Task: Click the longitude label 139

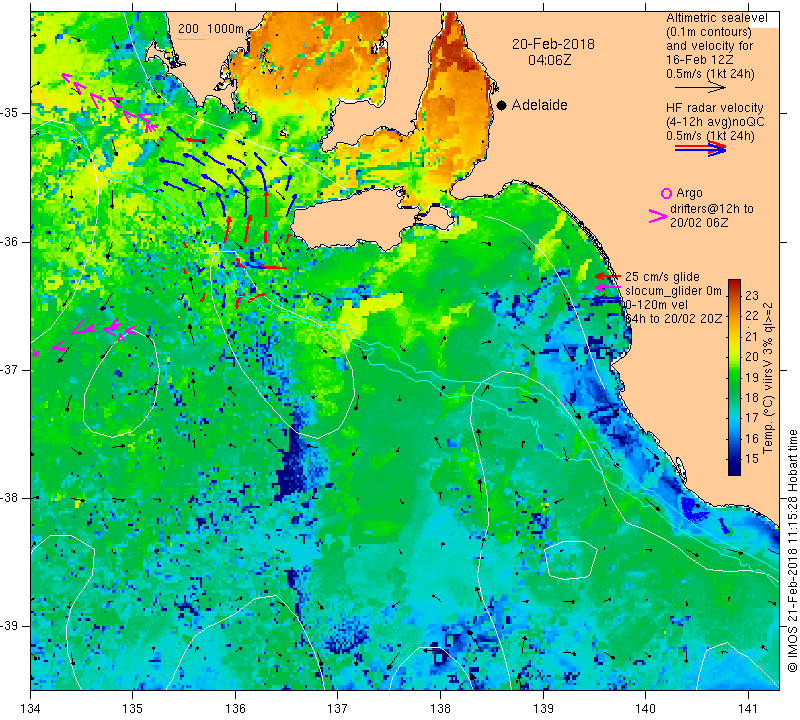Action: (543, 708)
